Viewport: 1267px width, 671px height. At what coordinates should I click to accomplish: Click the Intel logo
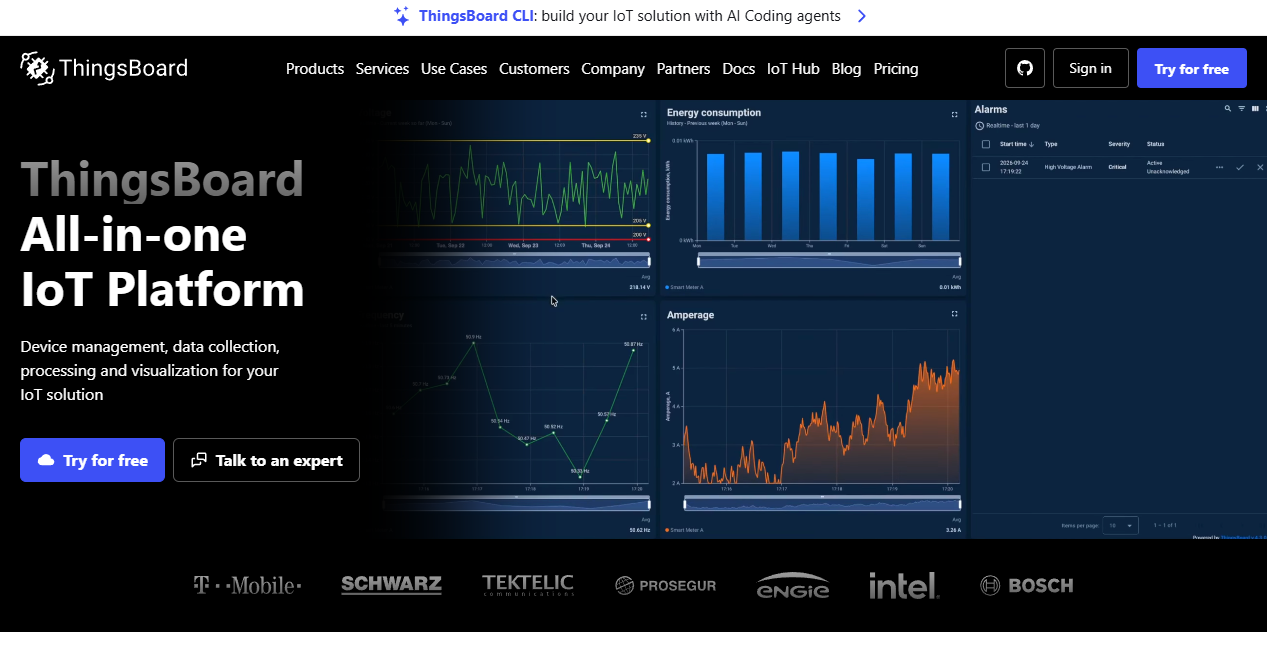904,585
